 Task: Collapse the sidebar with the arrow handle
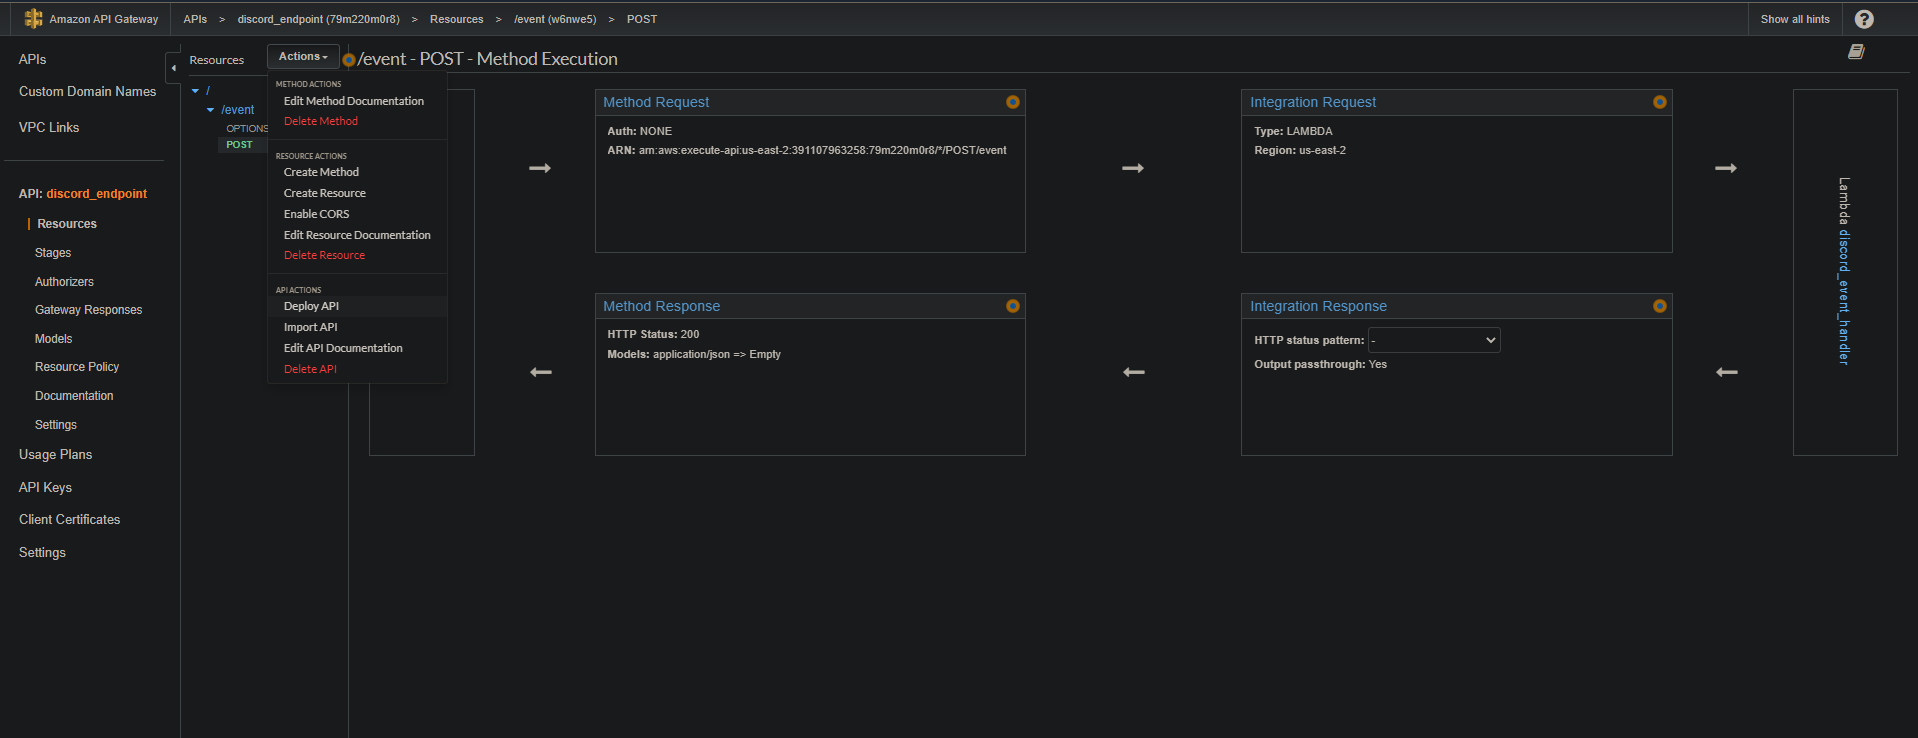point(173,68)
